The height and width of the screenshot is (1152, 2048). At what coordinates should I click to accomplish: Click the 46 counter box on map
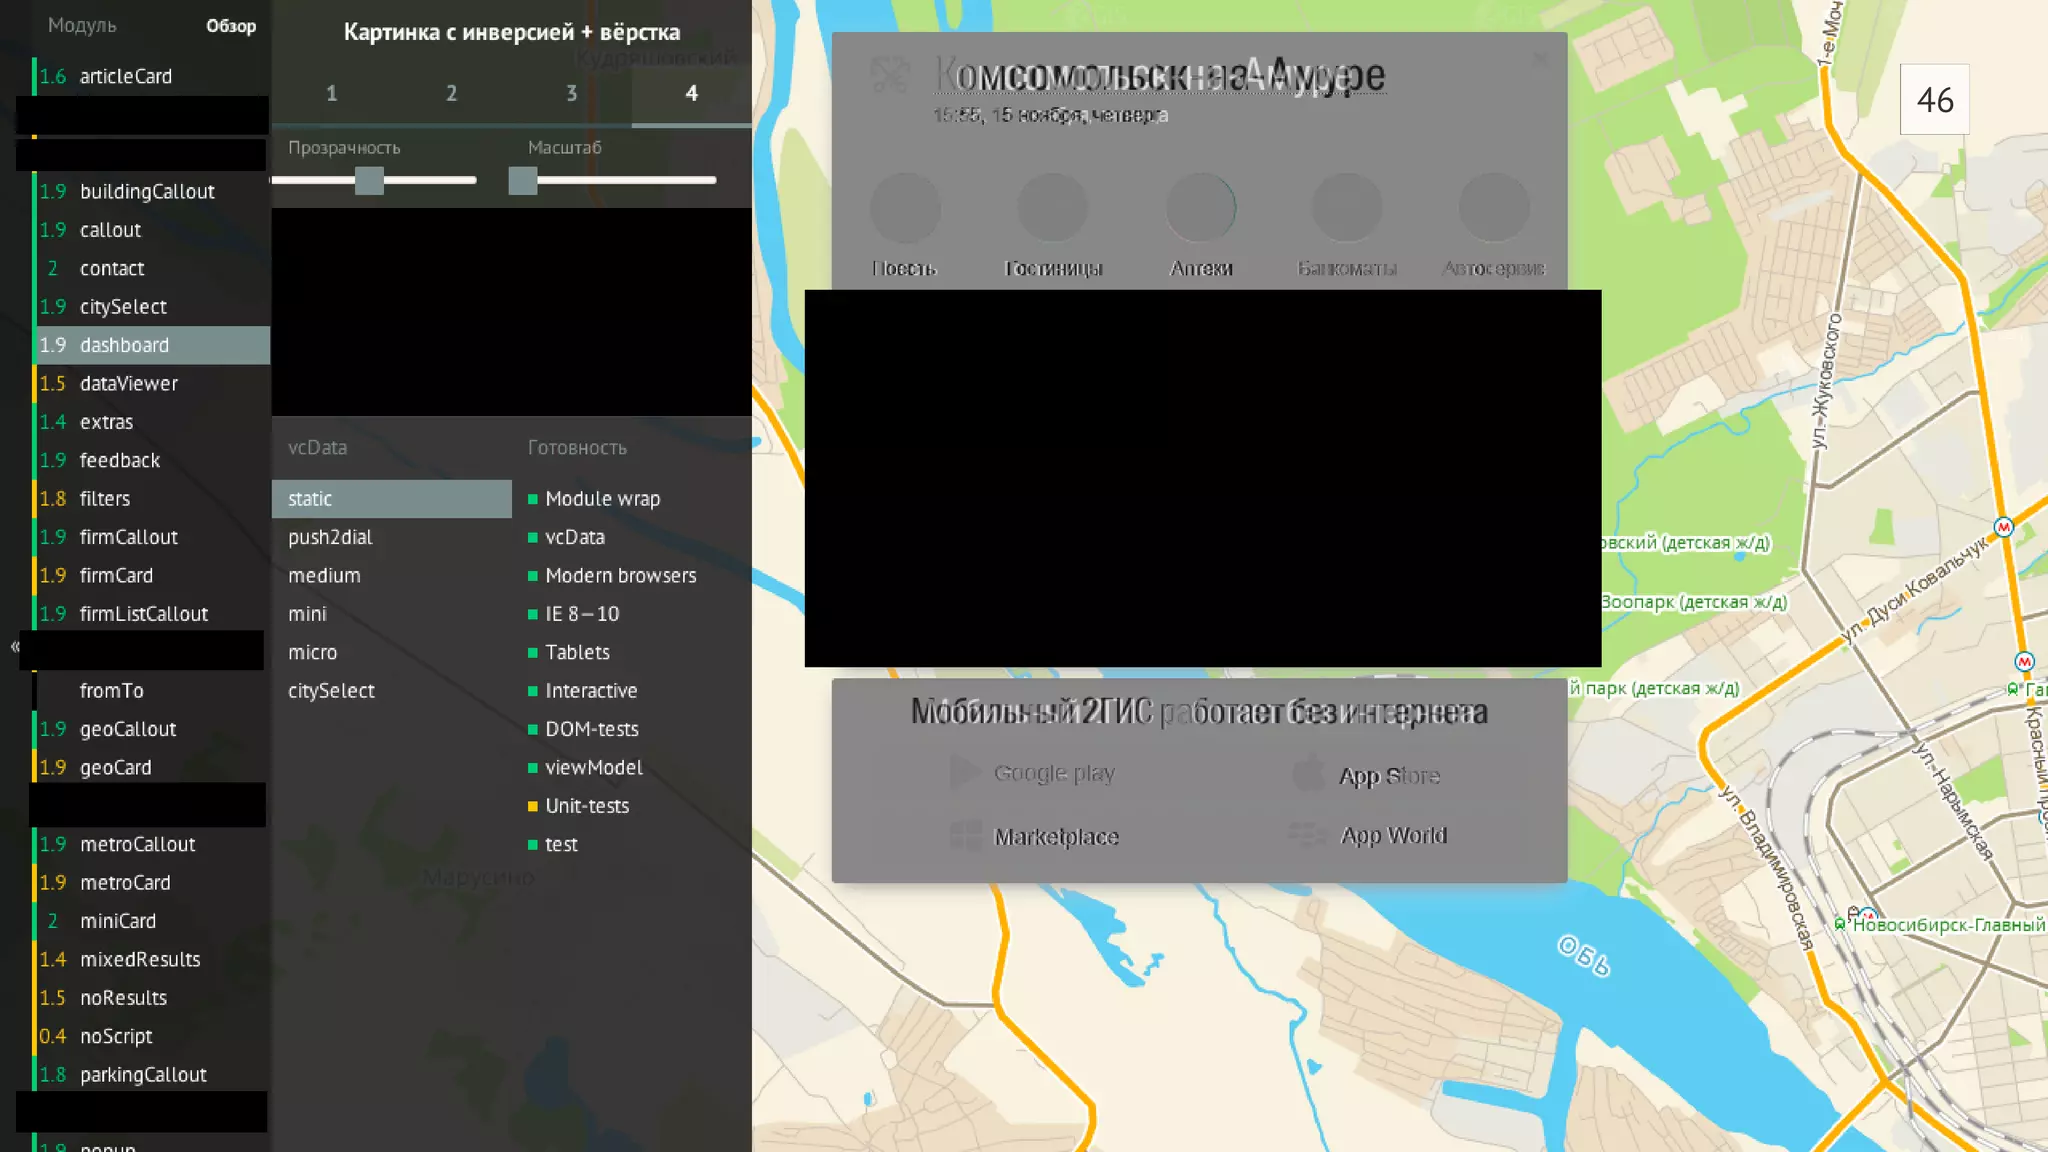coord(1934,100)
